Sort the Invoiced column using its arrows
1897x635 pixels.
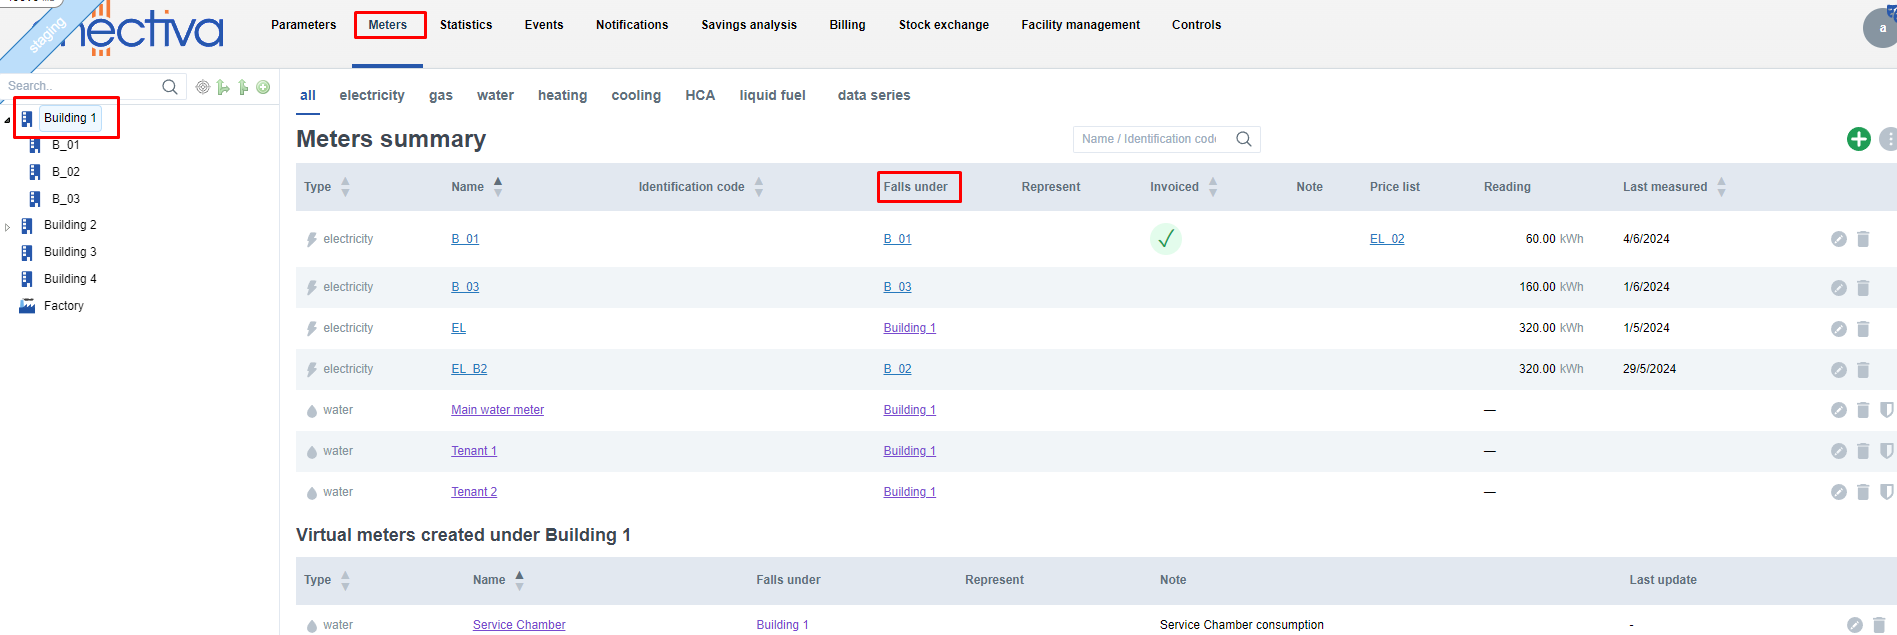[x=1213, y=187]
